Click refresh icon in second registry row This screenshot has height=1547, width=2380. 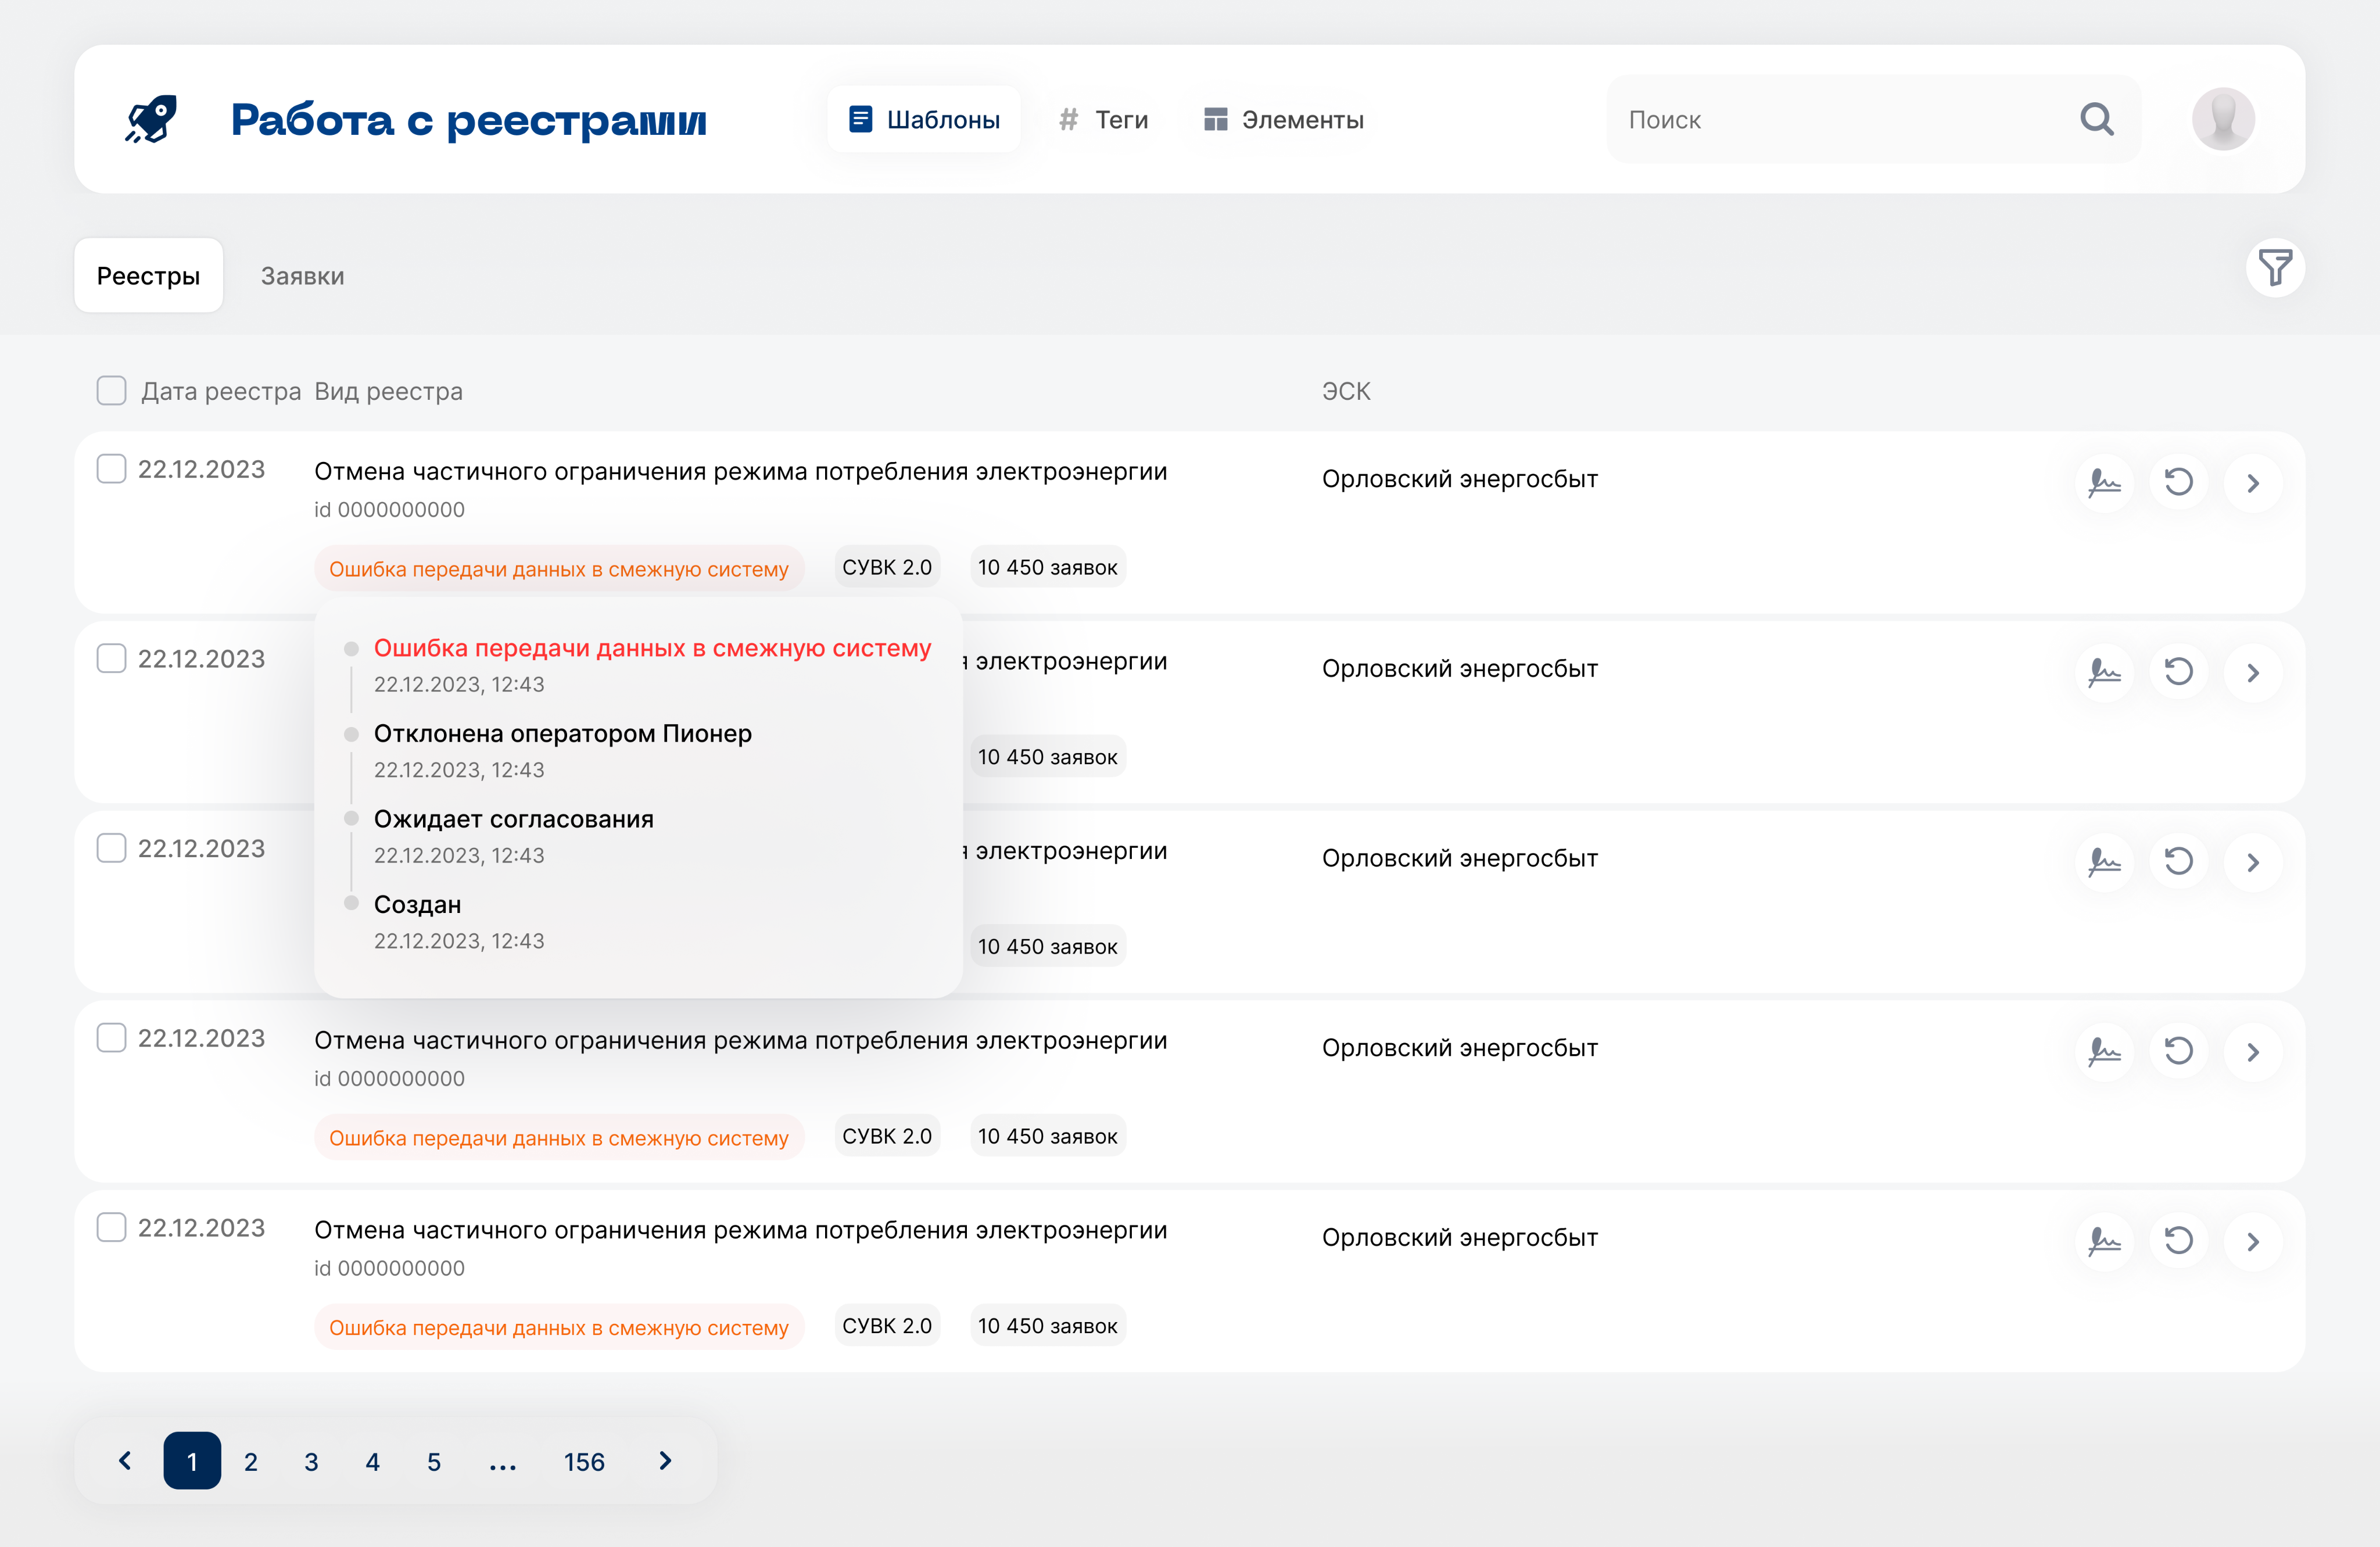(2178, 672)
